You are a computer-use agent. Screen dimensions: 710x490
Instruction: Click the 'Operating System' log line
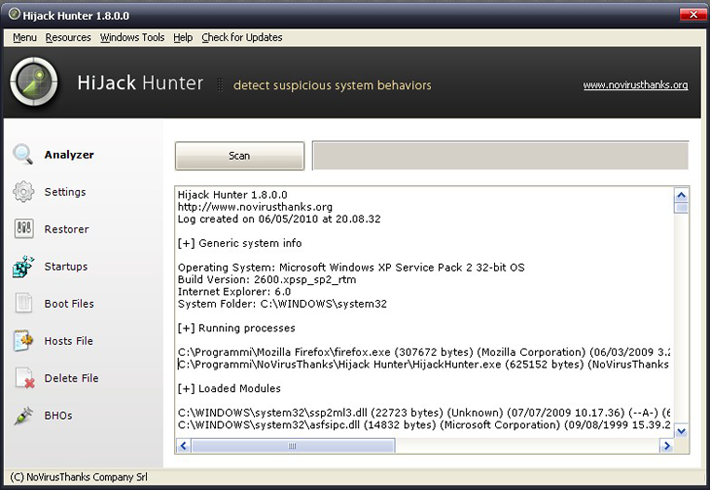[x=351, y=268]
